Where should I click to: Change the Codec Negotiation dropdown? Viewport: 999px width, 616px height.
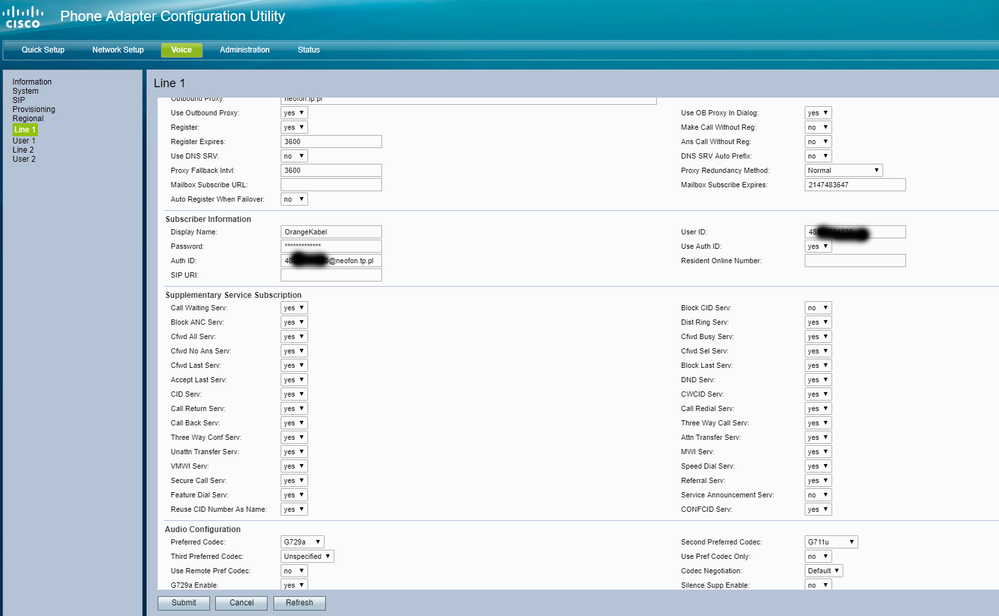[x=824, y=571]
